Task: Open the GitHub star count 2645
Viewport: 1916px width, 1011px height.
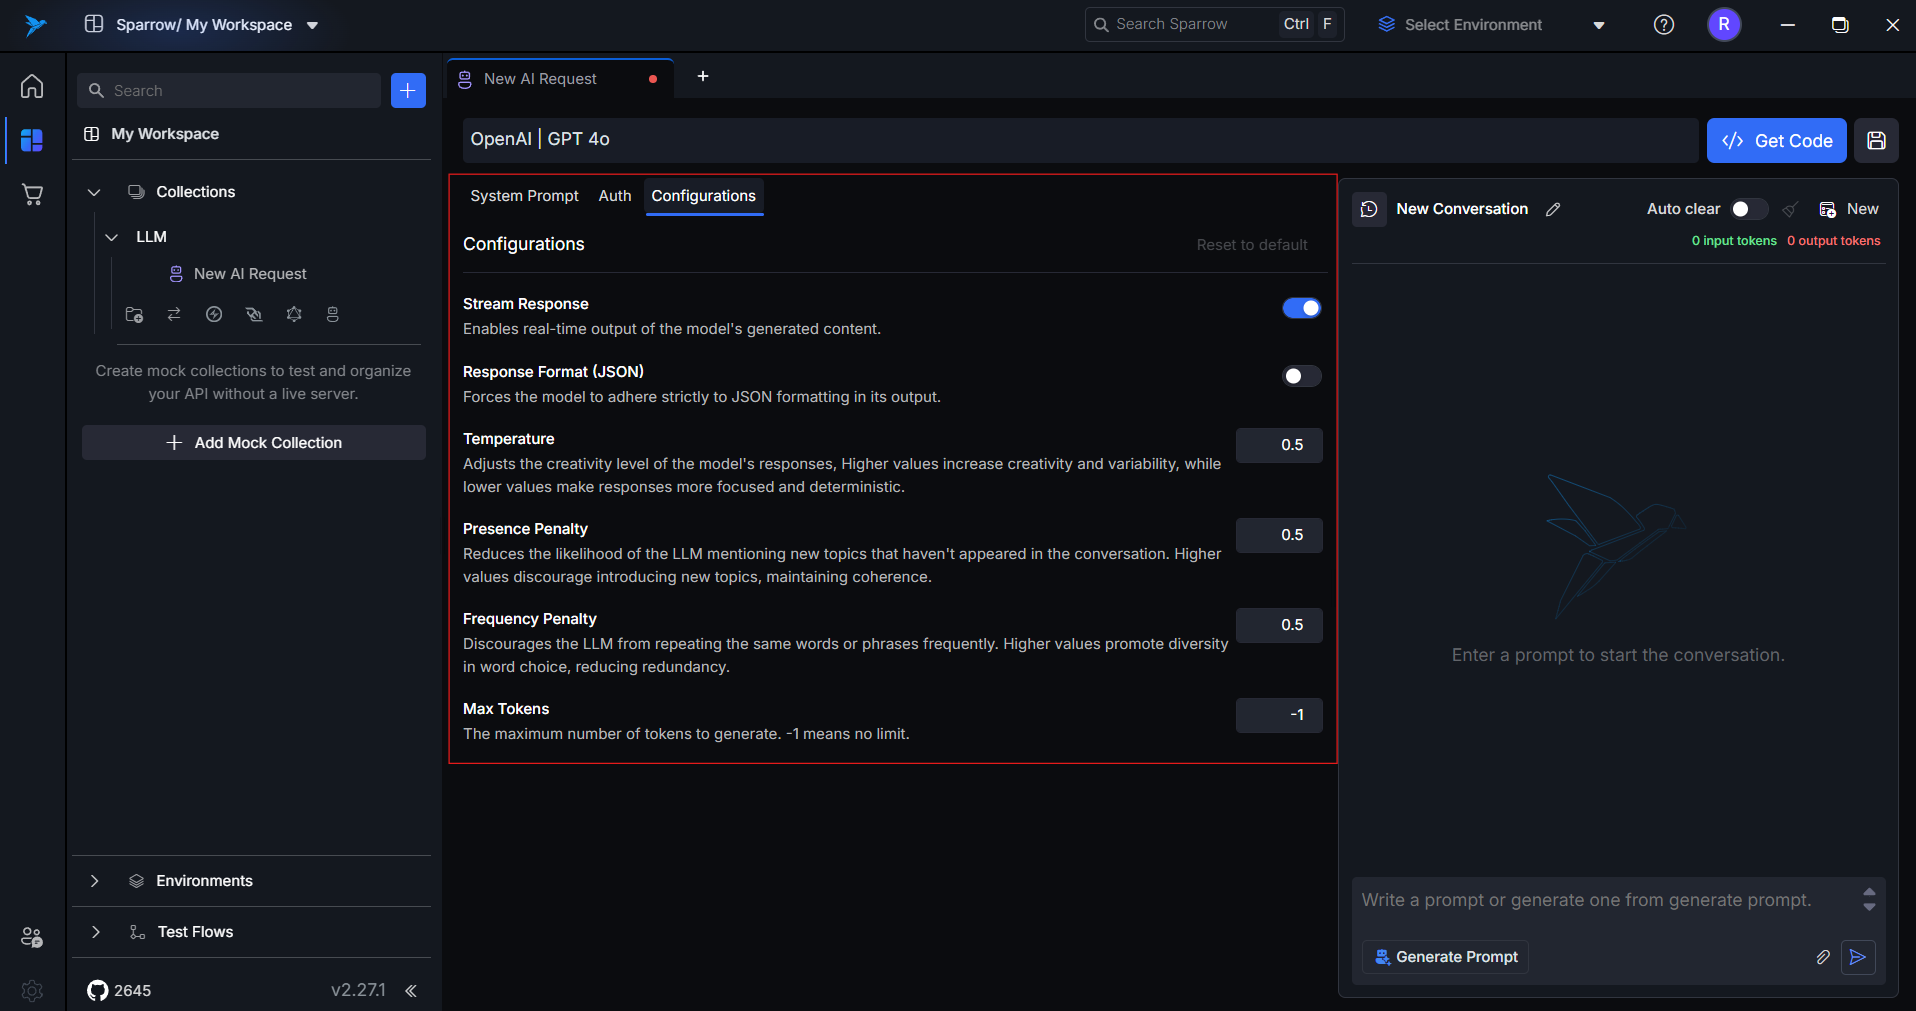Action: pyautogui.click(x=119, y=990)
